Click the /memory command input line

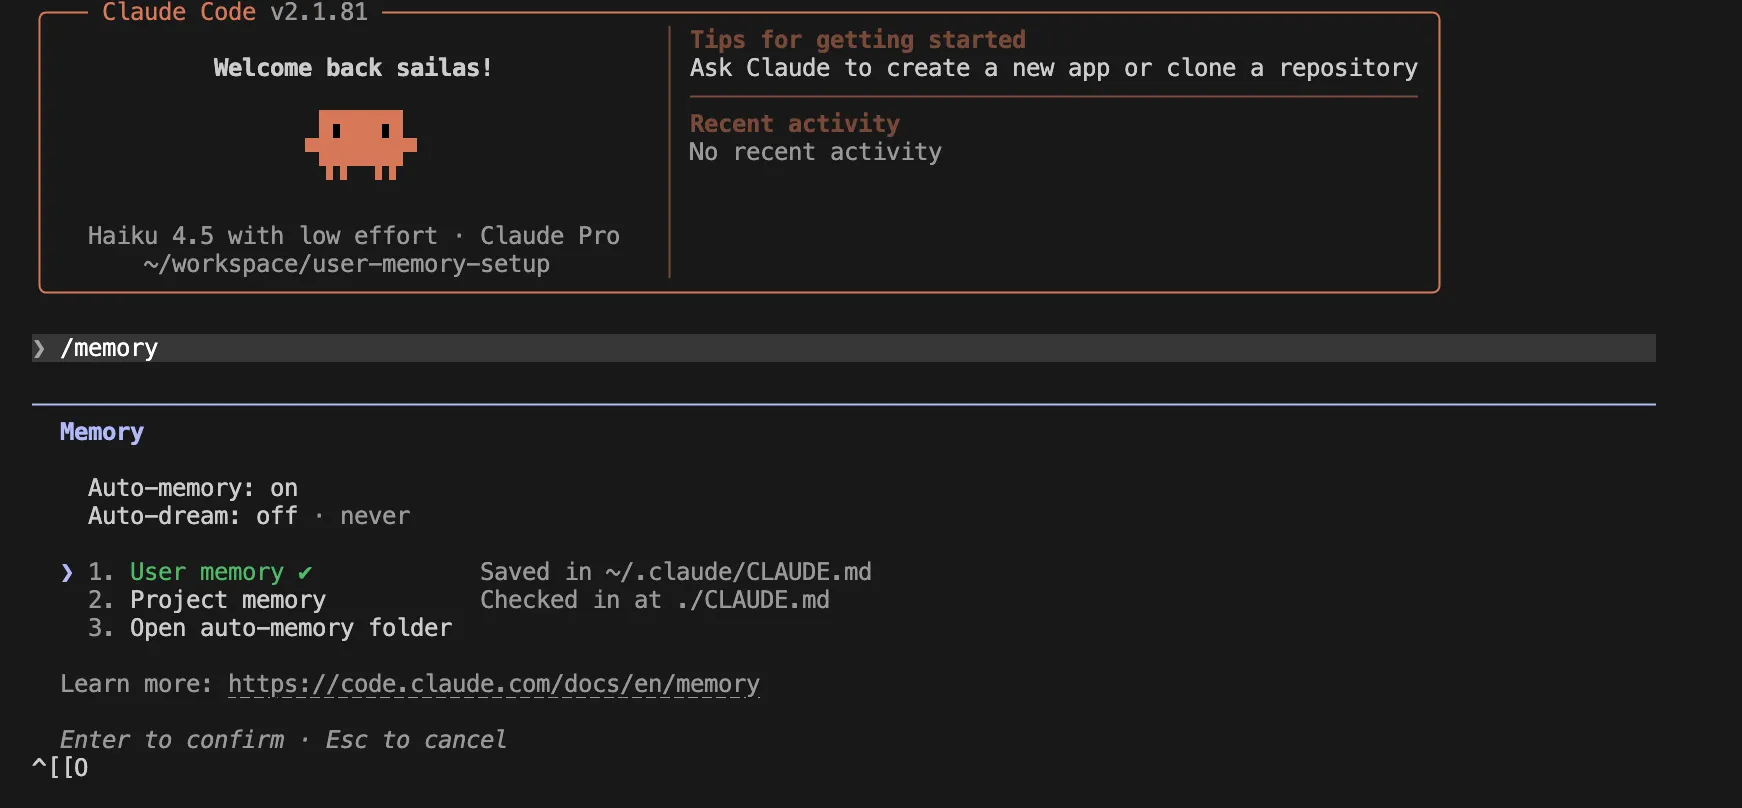tap(110, 348)
